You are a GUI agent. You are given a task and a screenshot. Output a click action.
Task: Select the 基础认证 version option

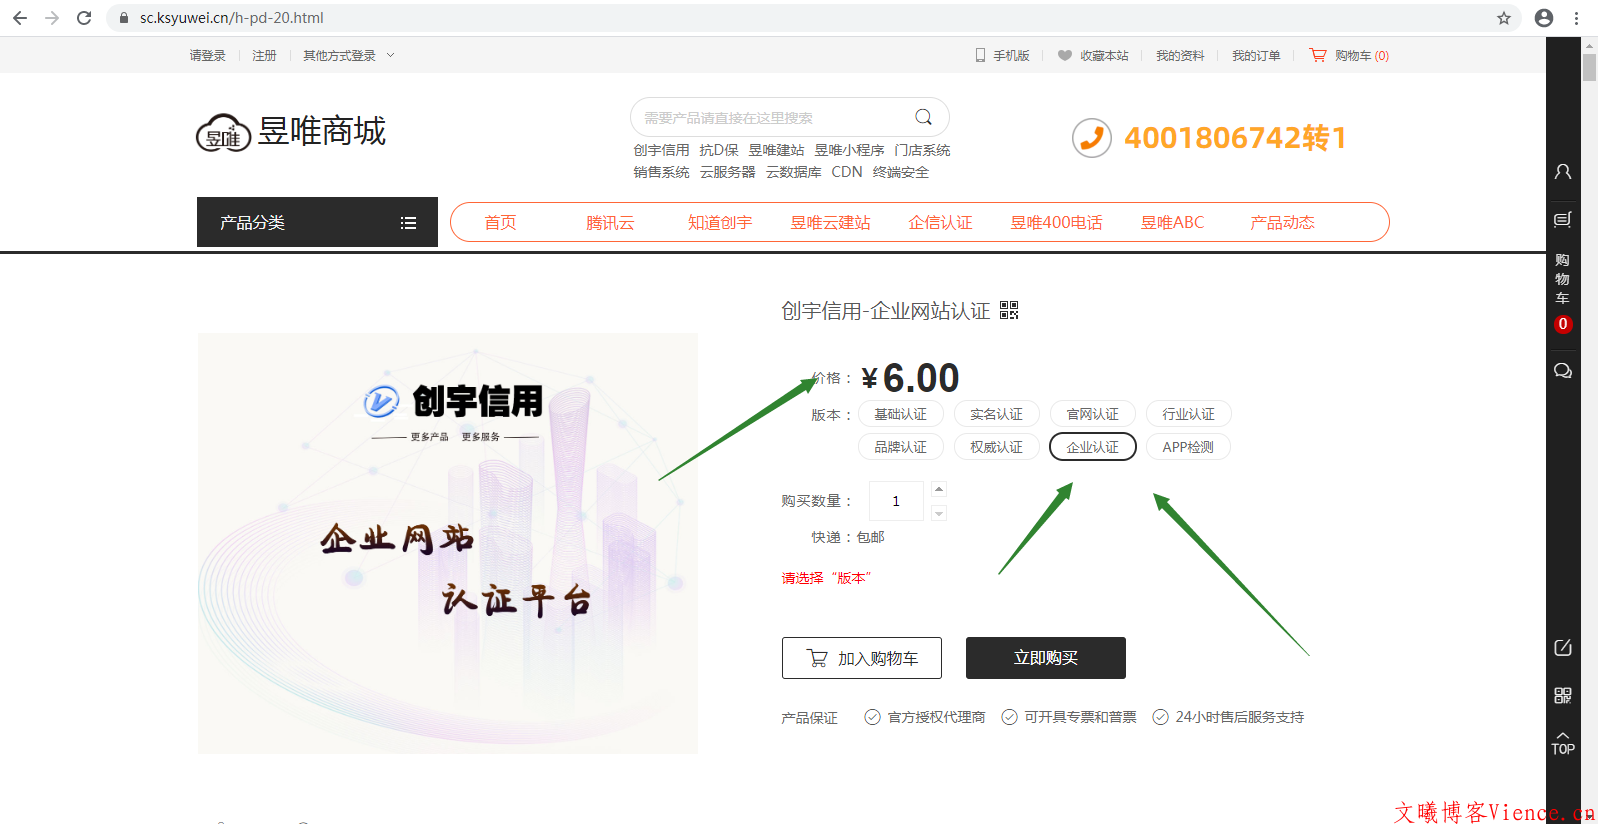click(x=900, y=414)
